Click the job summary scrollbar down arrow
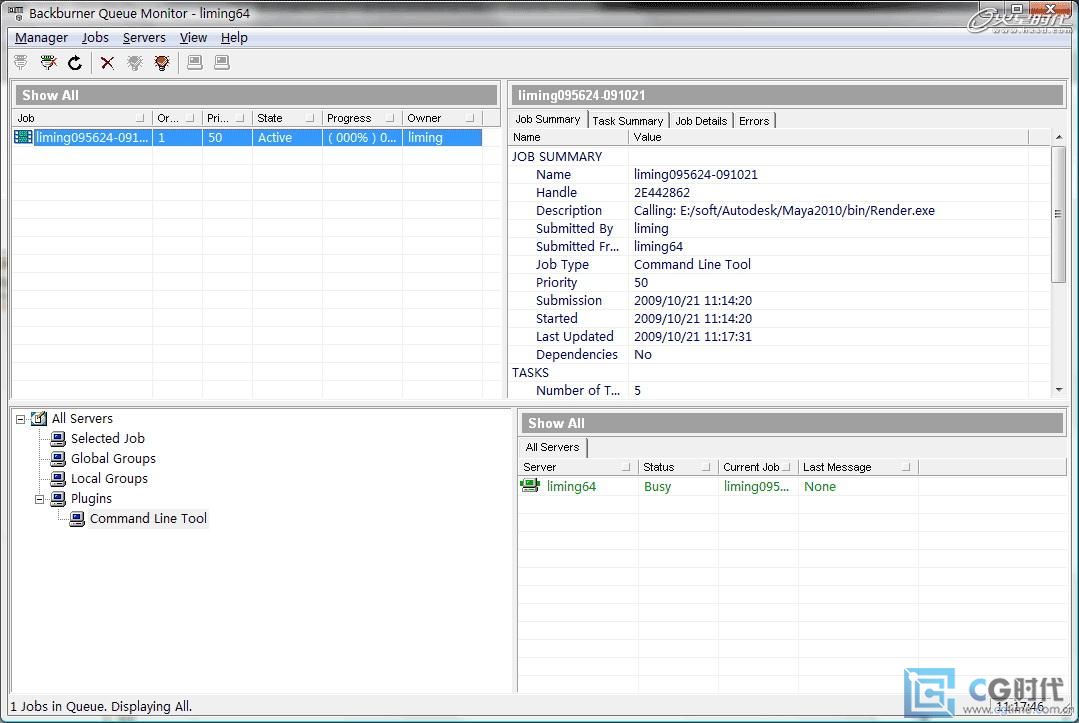 (x=1059, y=390)
